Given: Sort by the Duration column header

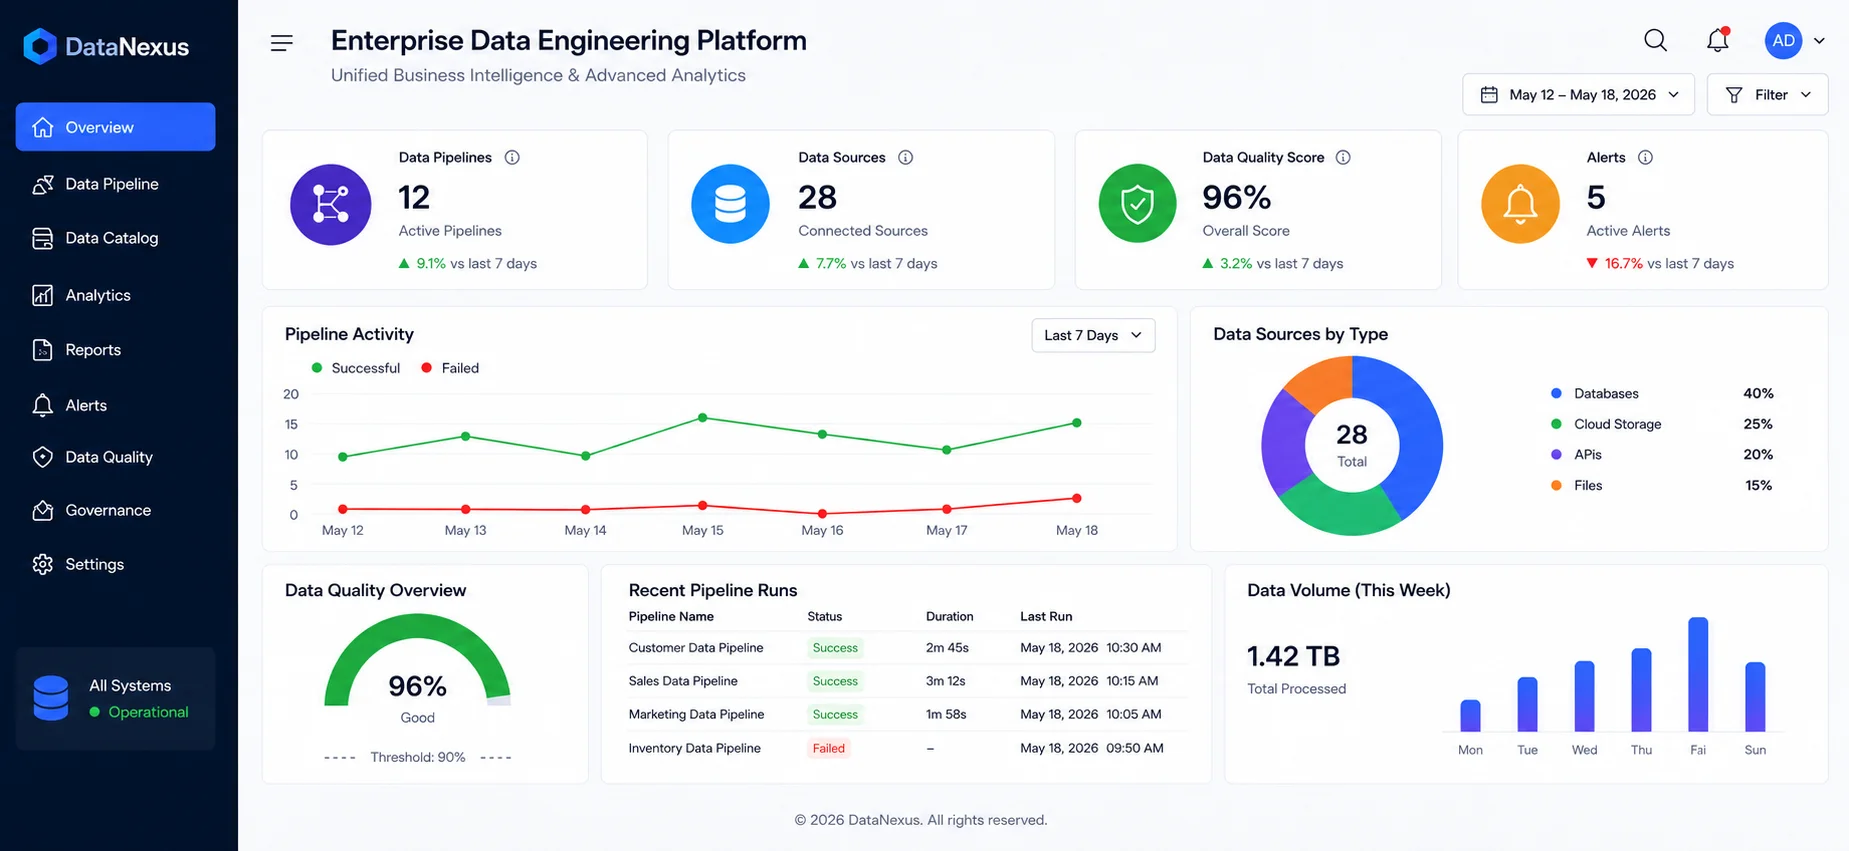Looking at the screenshot, I should tap(949, 616).
